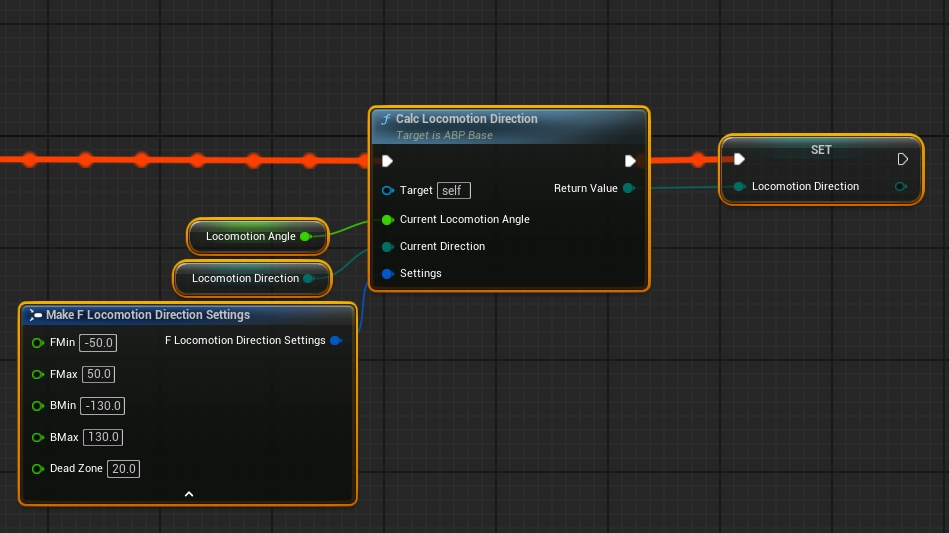Select Make F Locomotion Direction Settings title
Image resolution: width=949 pixels, height=533 pixels.
click(x=148, y=315)
